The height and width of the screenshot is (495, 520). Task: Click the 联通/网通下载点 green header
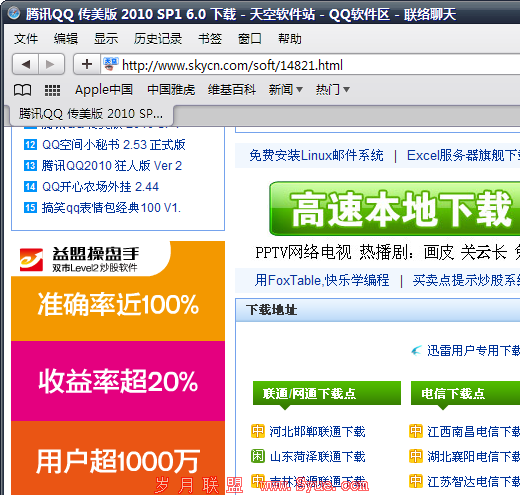click(x=327, y=393)
